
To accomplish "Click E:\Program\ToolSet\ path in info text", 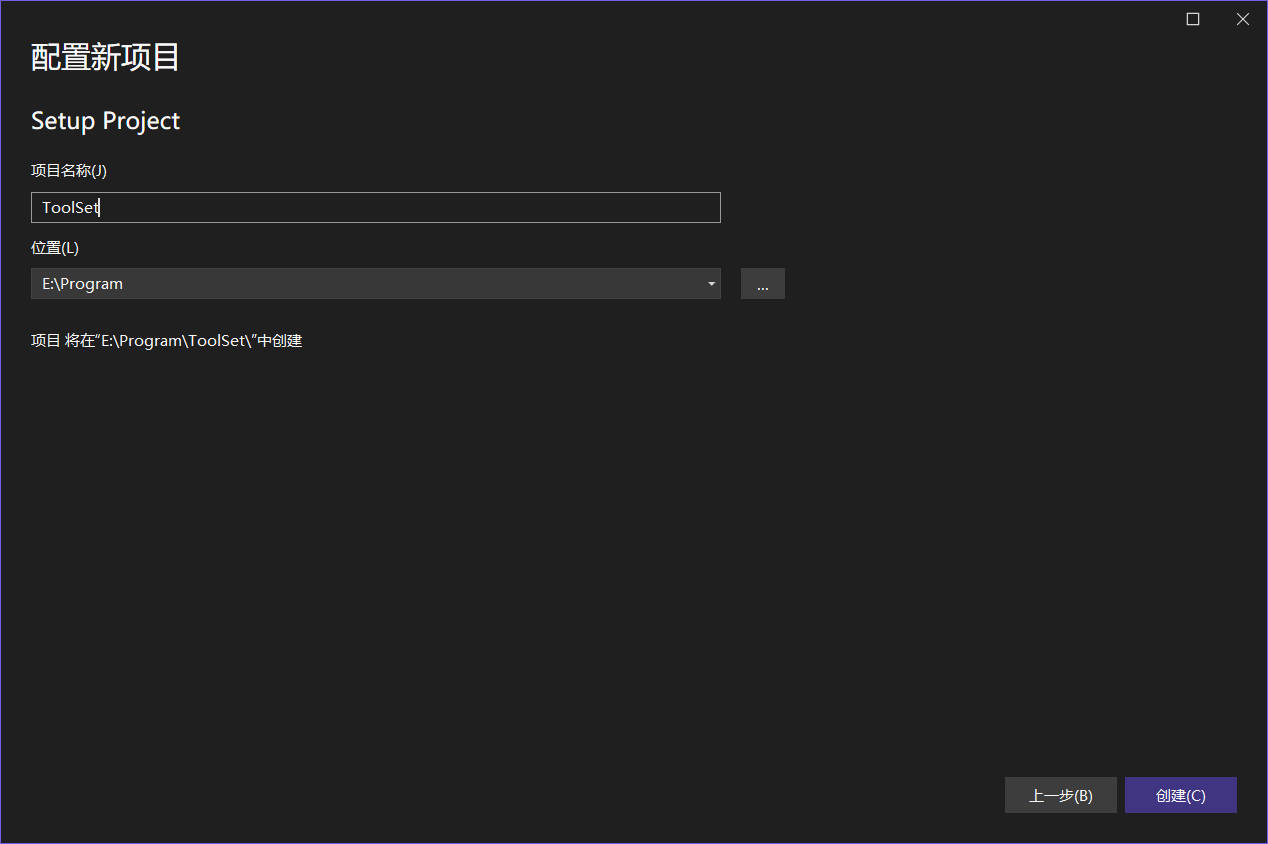I will 175,341.
